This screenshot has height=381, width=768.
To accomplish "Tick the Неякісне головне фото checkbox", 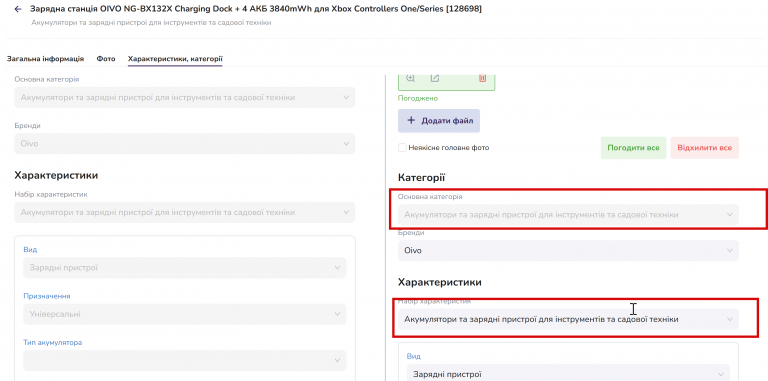I will 402,147.
